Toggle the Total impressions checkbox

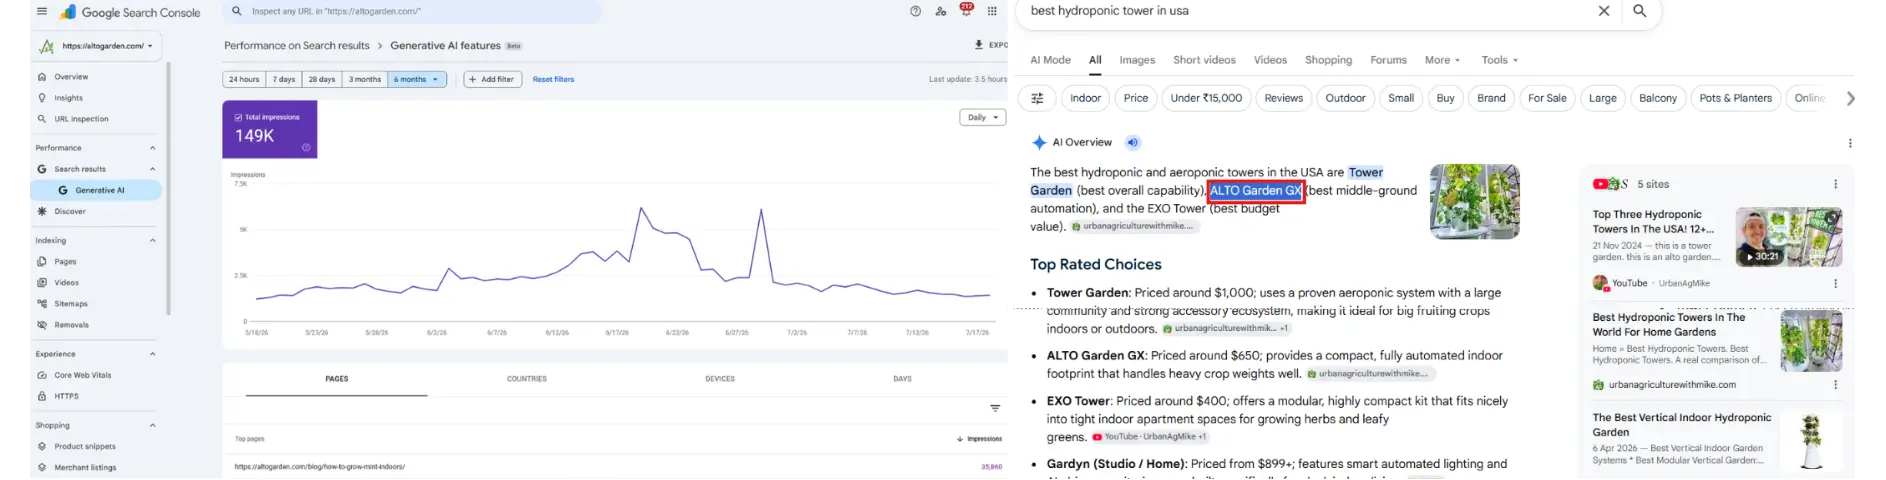pos(238,117)
